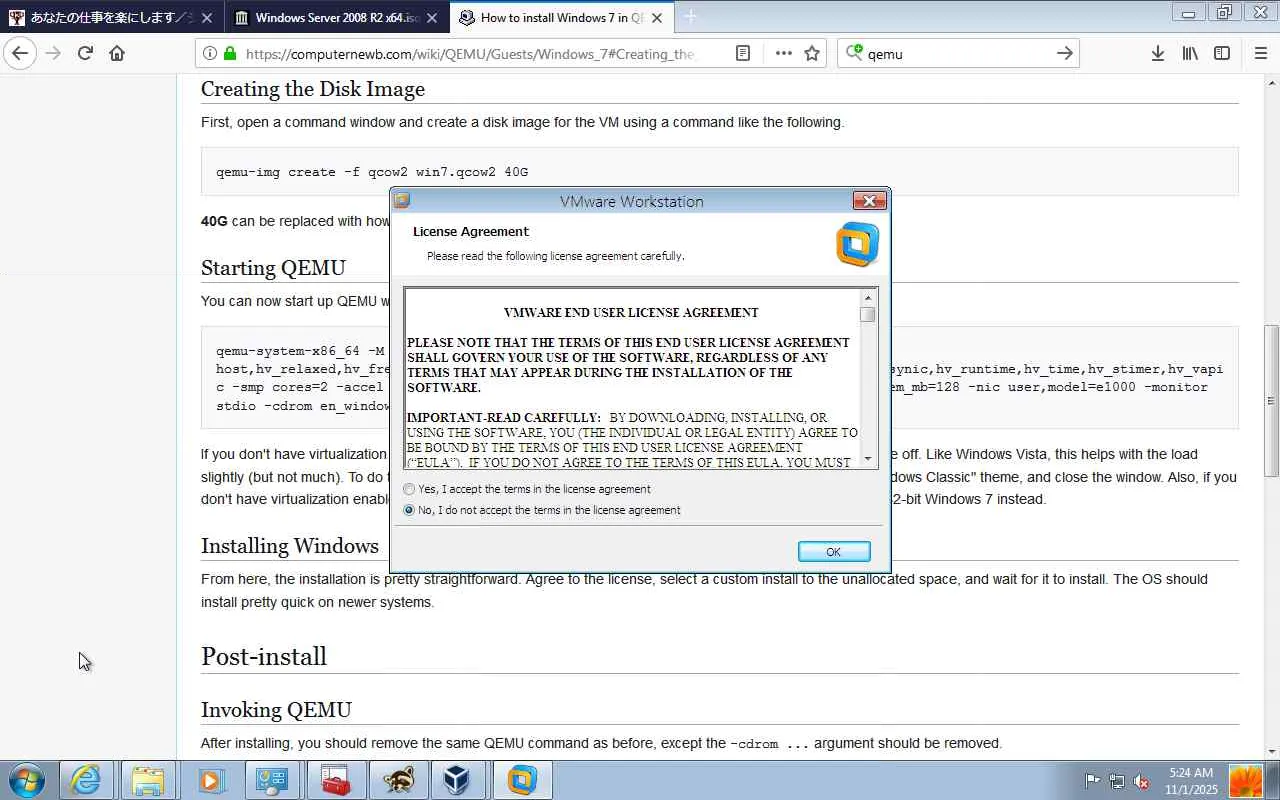Close the How to install Windows 7 tab
The width and height of the screenshot is (1280, 800).
655,18
